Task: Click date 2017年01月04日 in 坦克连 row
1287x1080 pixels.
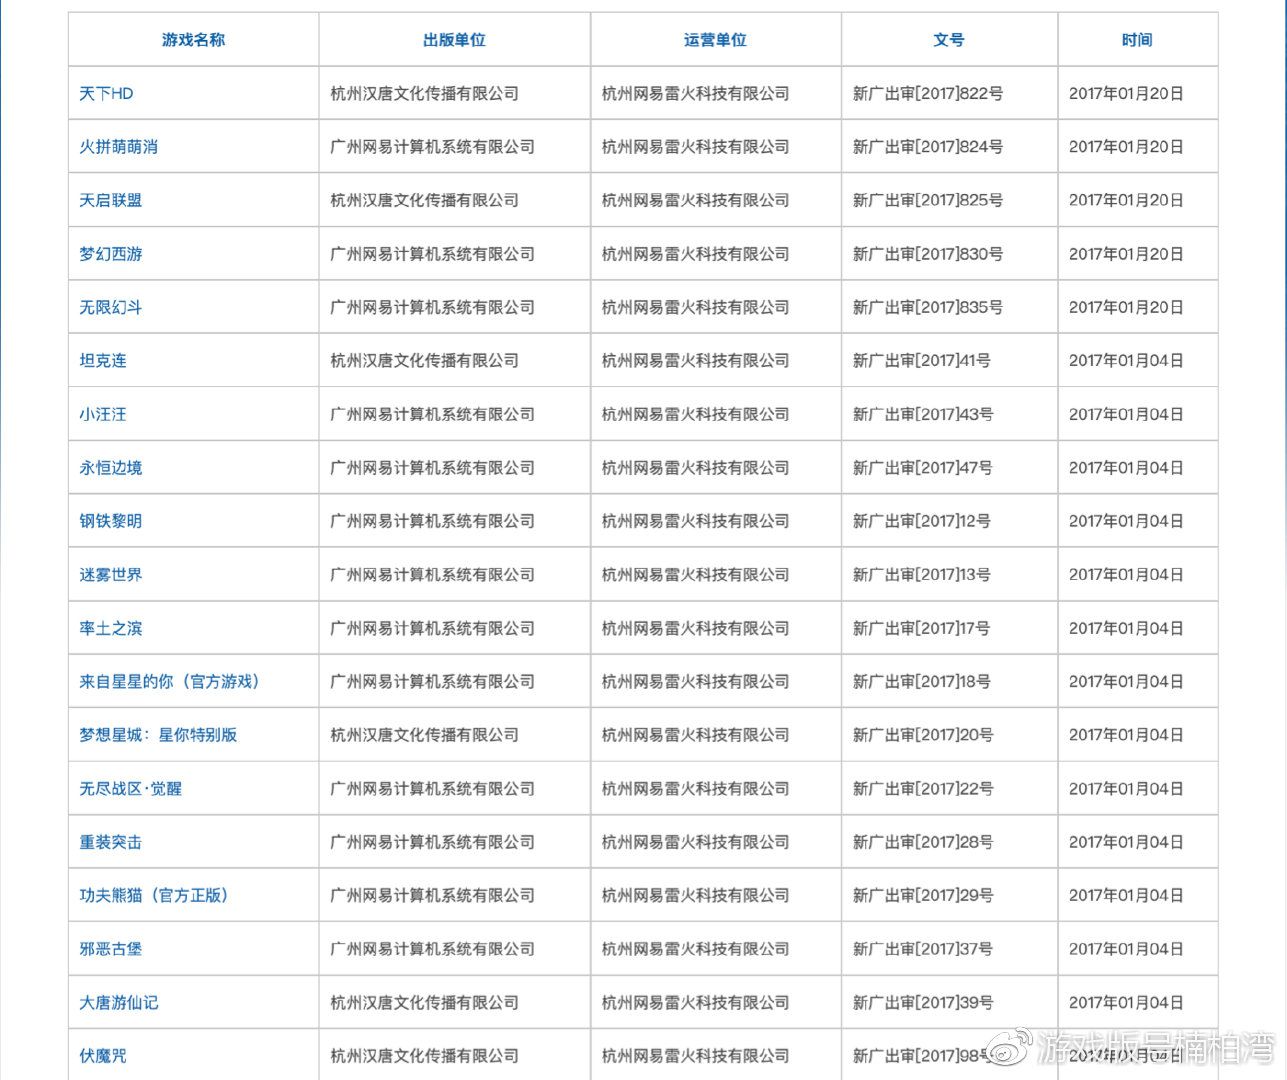Action: 1126,361
